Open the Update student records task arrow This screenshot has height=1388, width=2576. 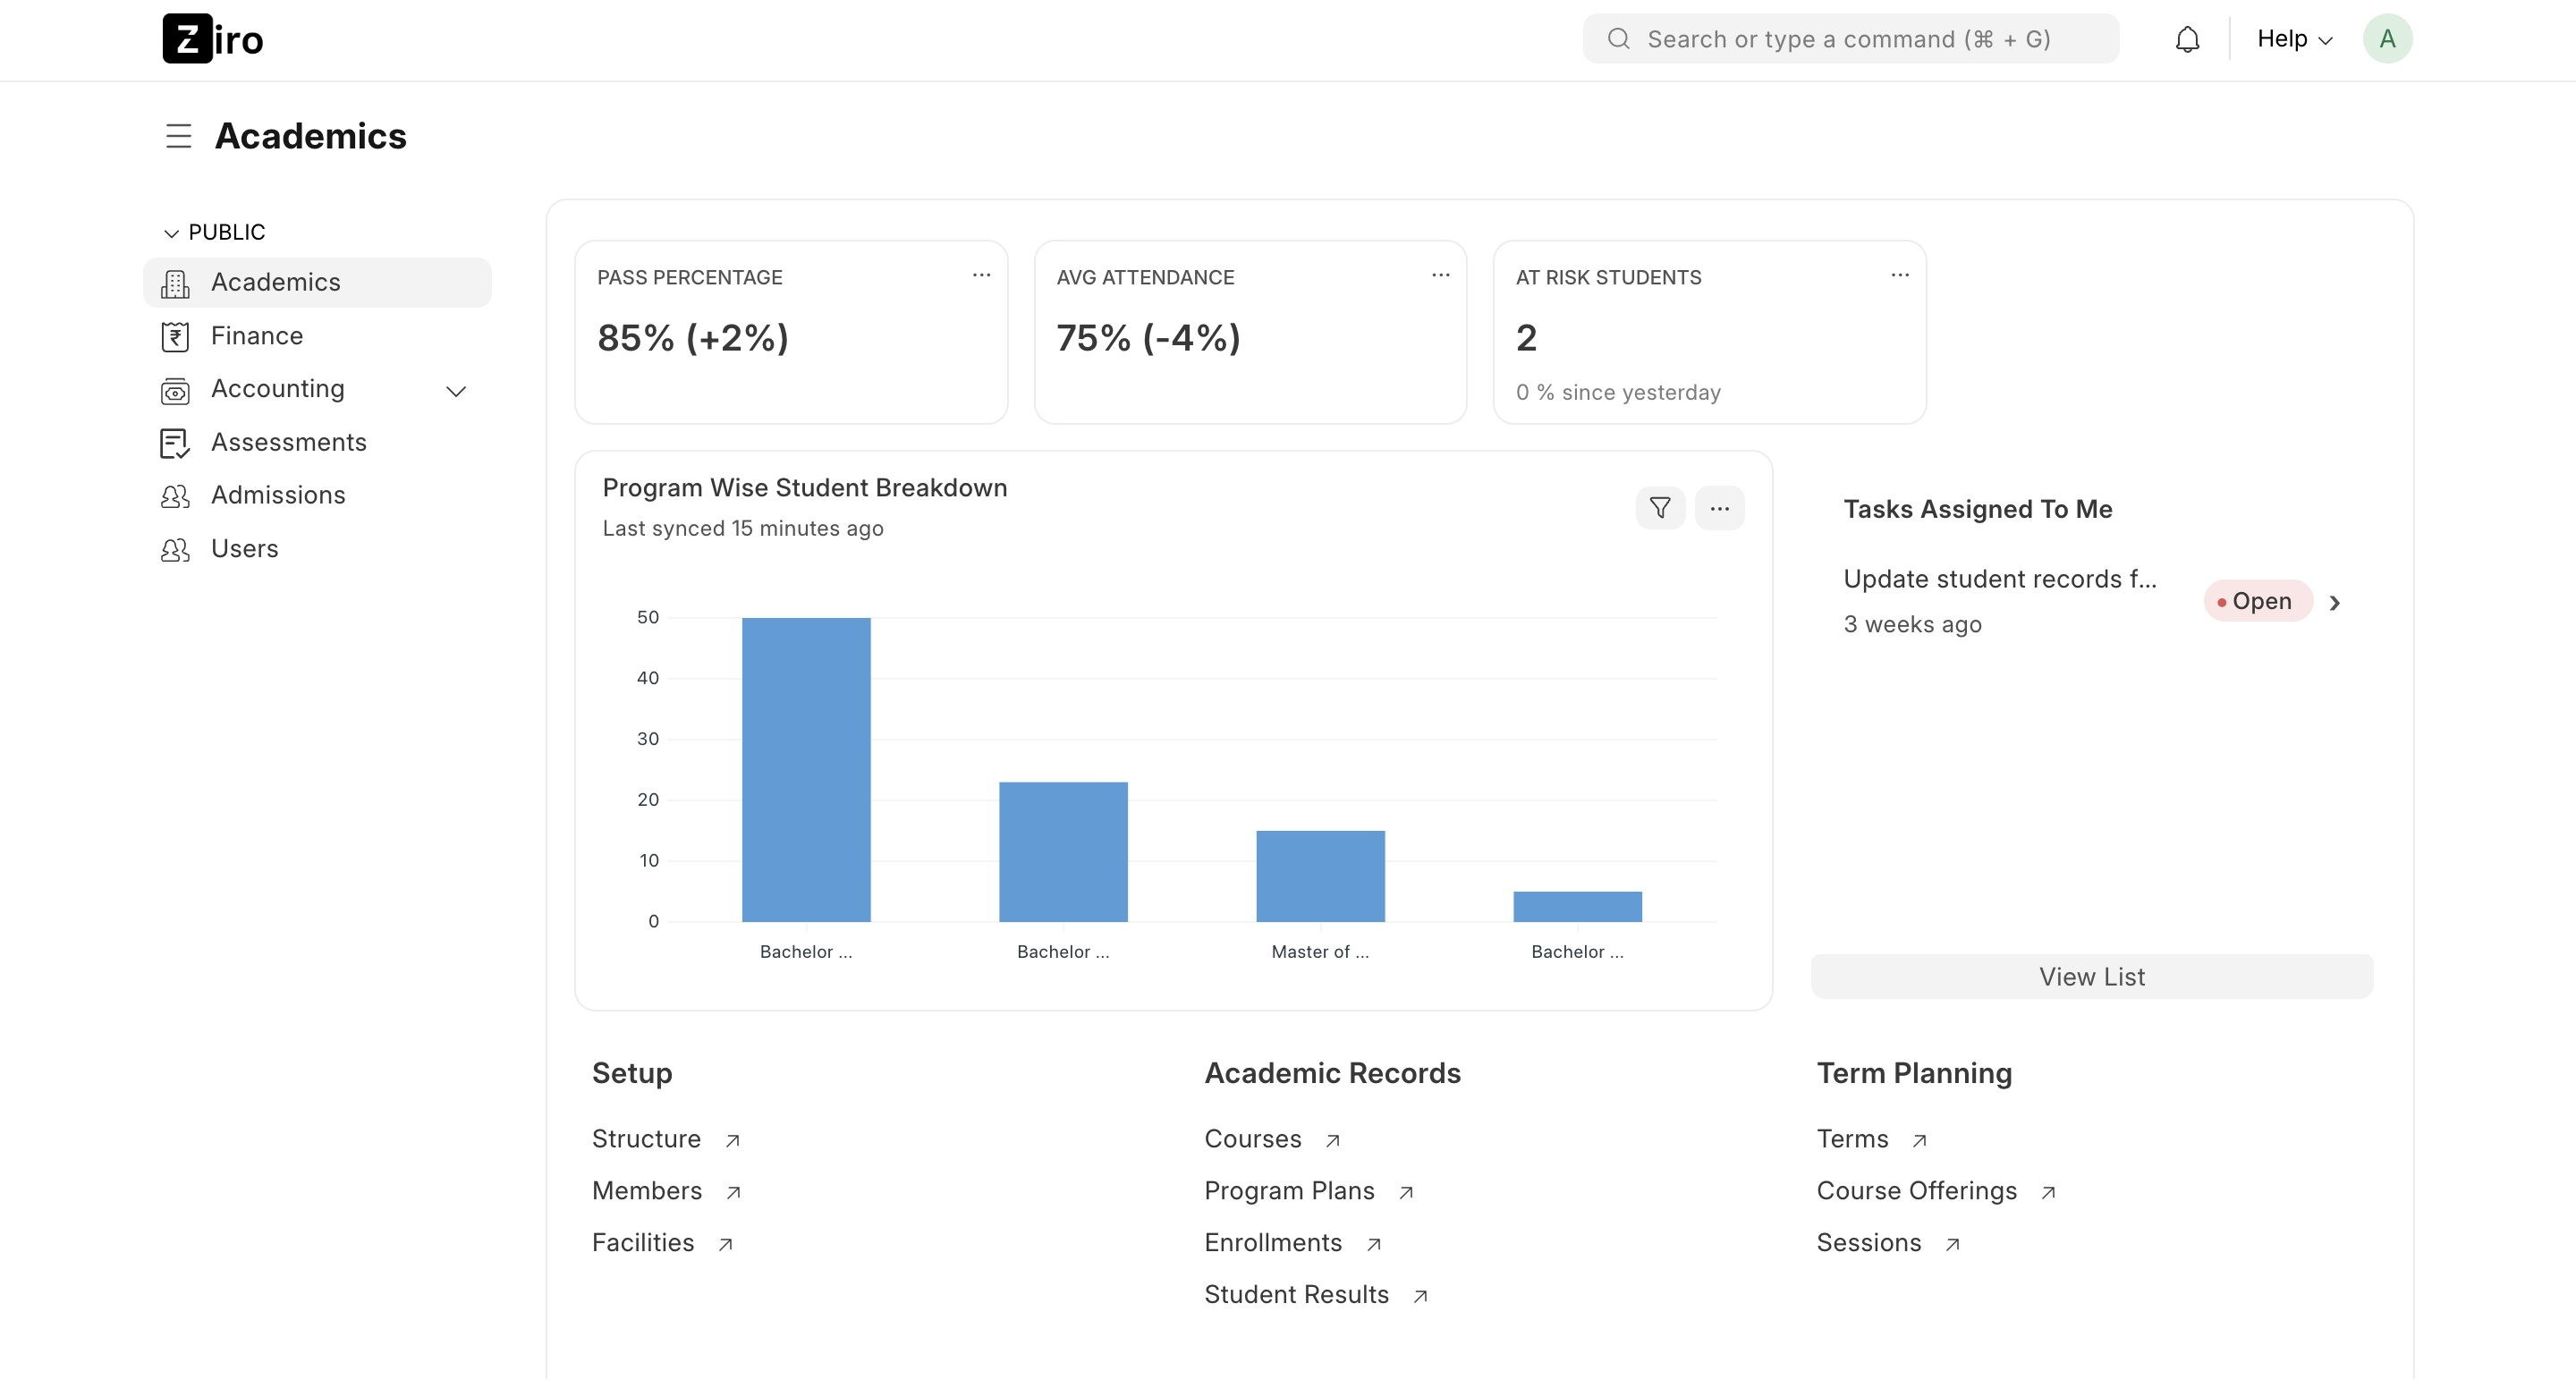point(2334,602)
